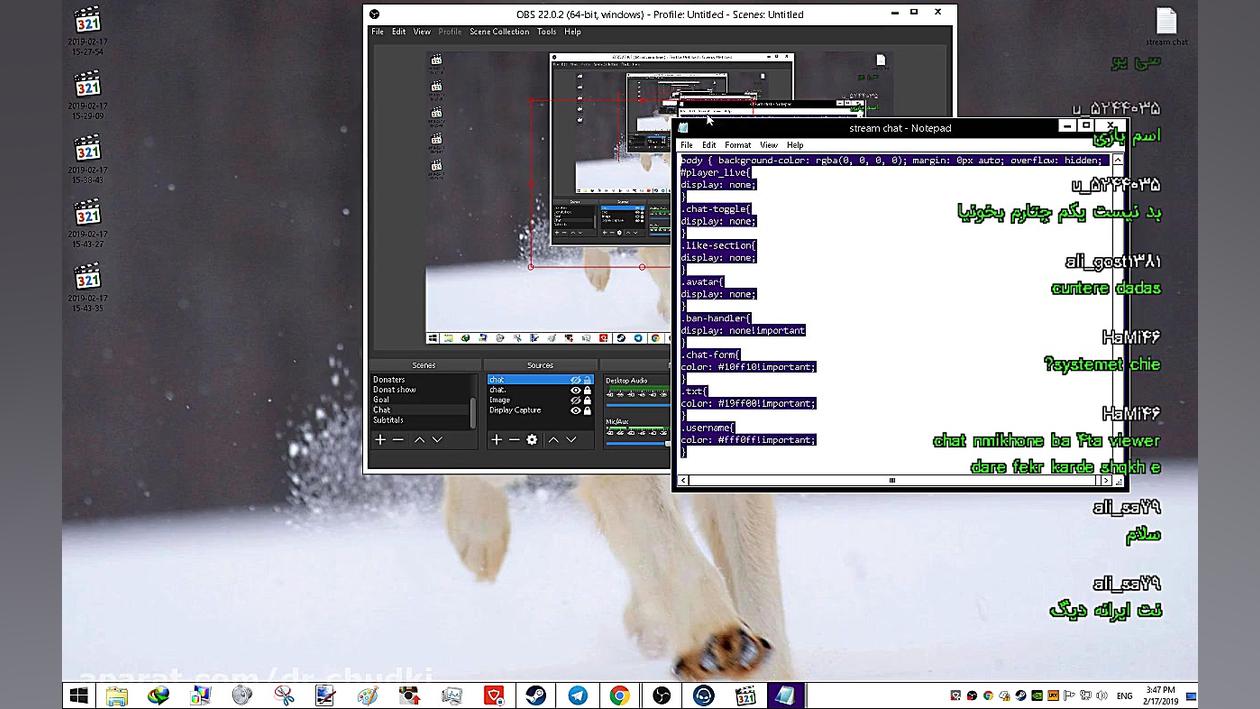The height and width of the screenshot is (709, 1260).
Task: Open the Help menu in OBS
Action: pos(572,32)
